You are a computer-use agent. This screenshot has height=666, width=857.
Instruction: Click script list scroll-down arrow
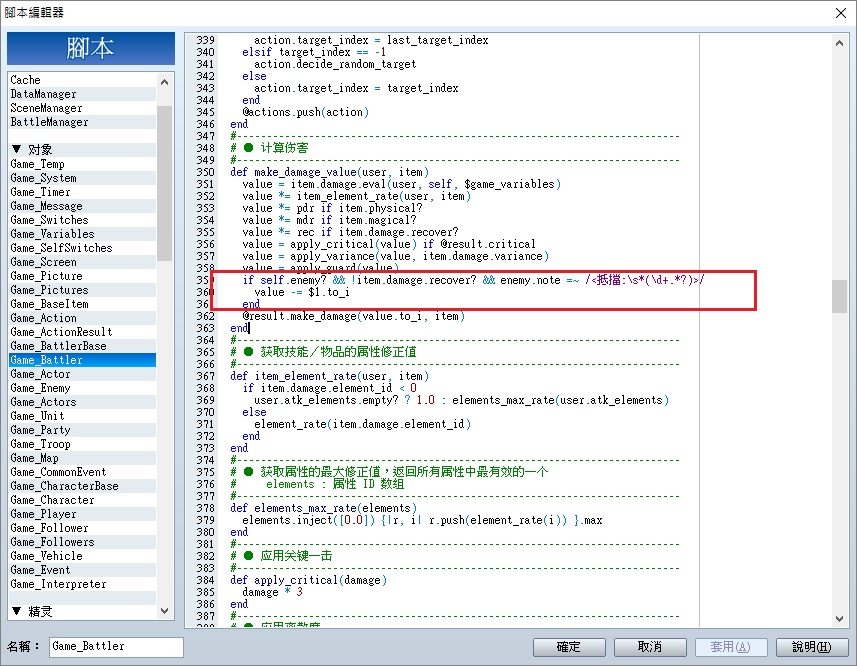click(x=165, y=611)
